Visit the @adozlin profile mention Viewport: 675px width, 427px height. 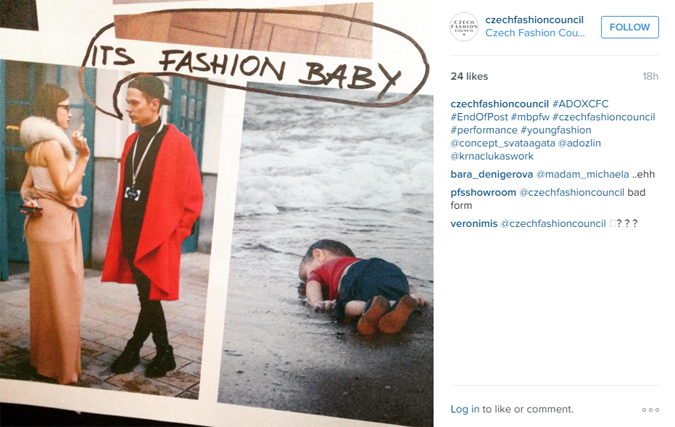coord(579,143)
